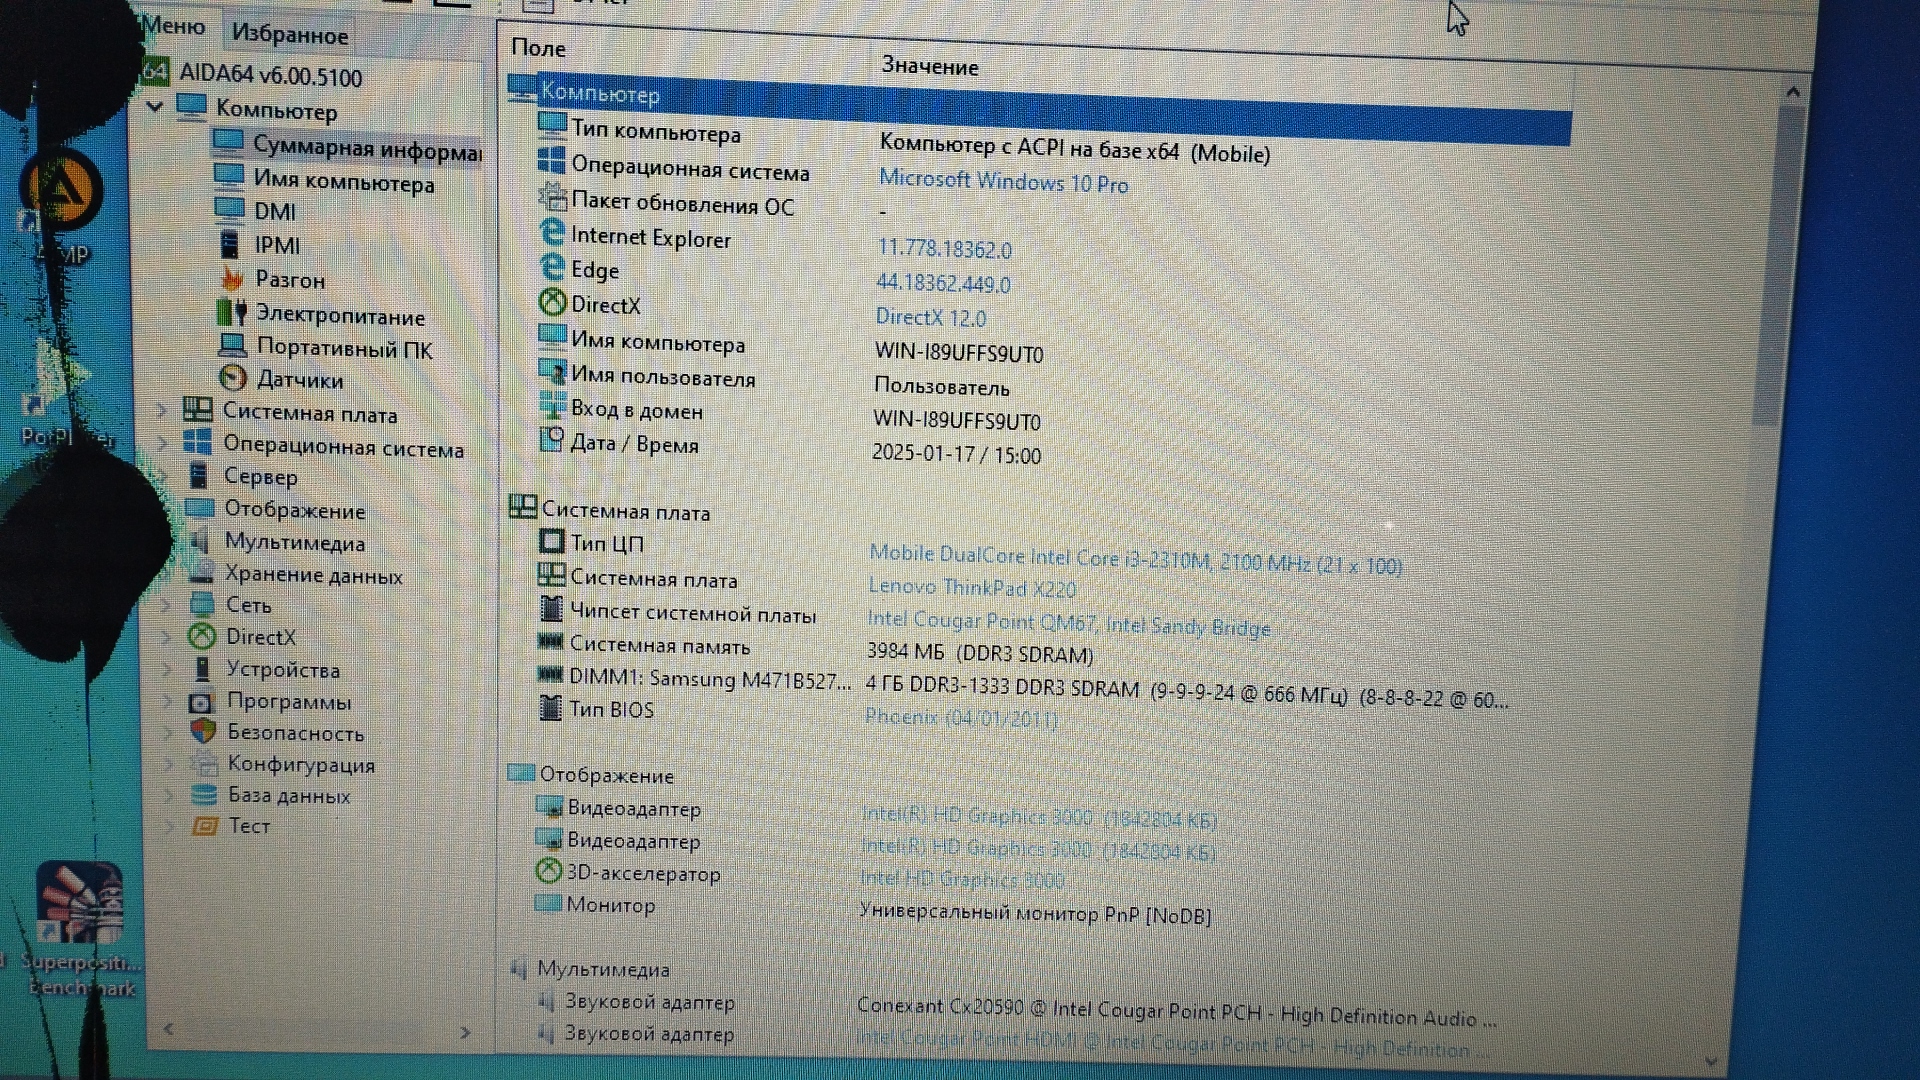
Task: Open the Microsoft Windows 10 Pro link
Action: pyautogui.click(x=1003, y=182)
